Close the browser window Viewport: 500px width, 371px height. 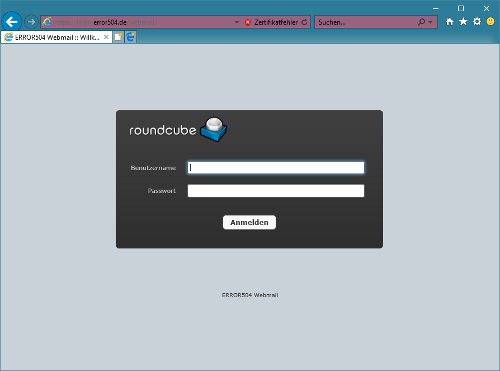click(x=486, y=8)
